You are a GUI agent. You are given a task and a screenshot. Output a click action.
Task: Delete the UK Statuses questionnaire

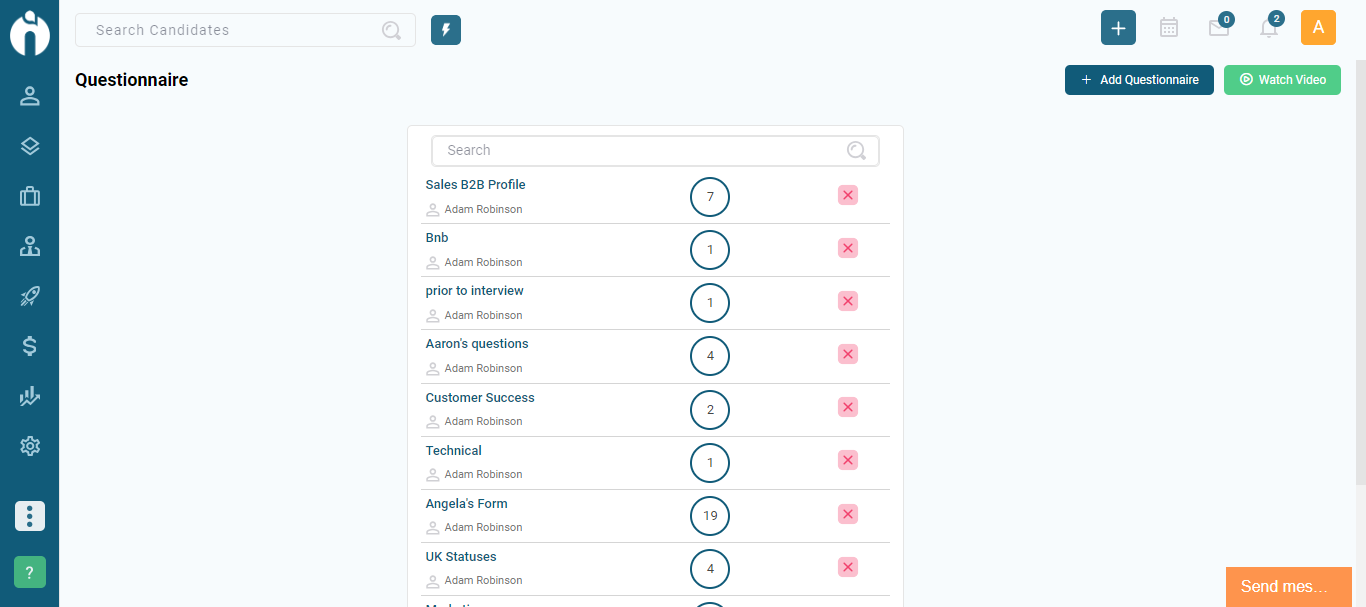click(848, 567)
